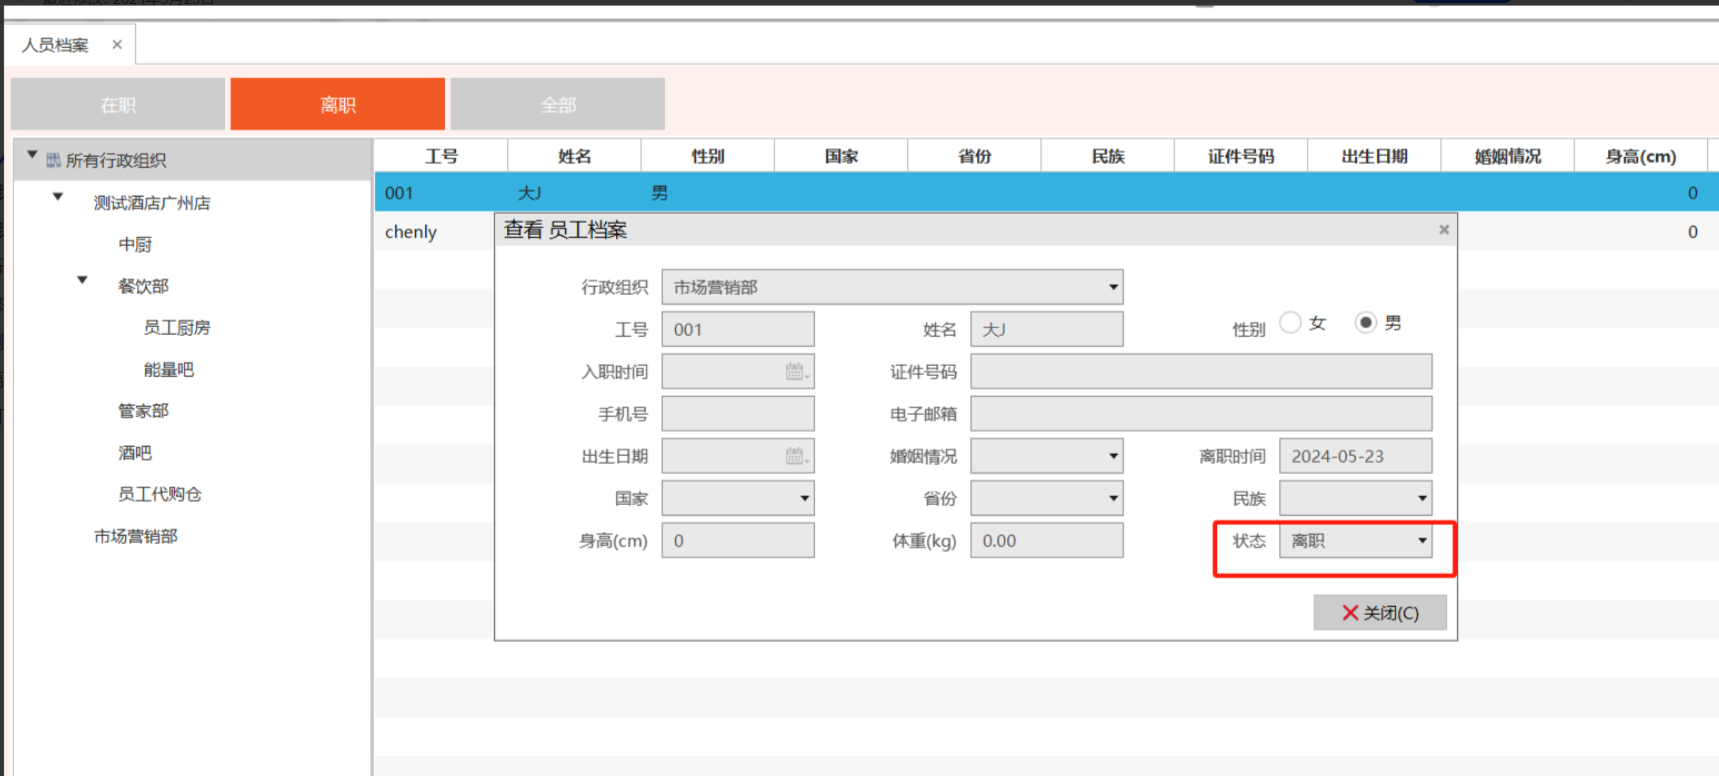
Task: Click the 手机号 input field
Action: pos(737,414)
